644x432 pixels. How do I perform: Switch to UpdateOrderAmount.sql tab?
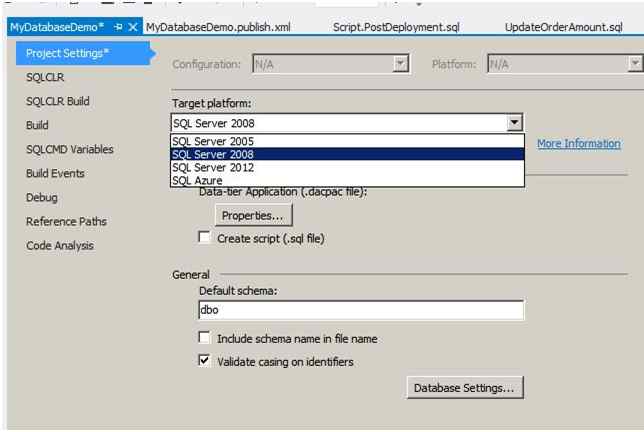[564, 27]
